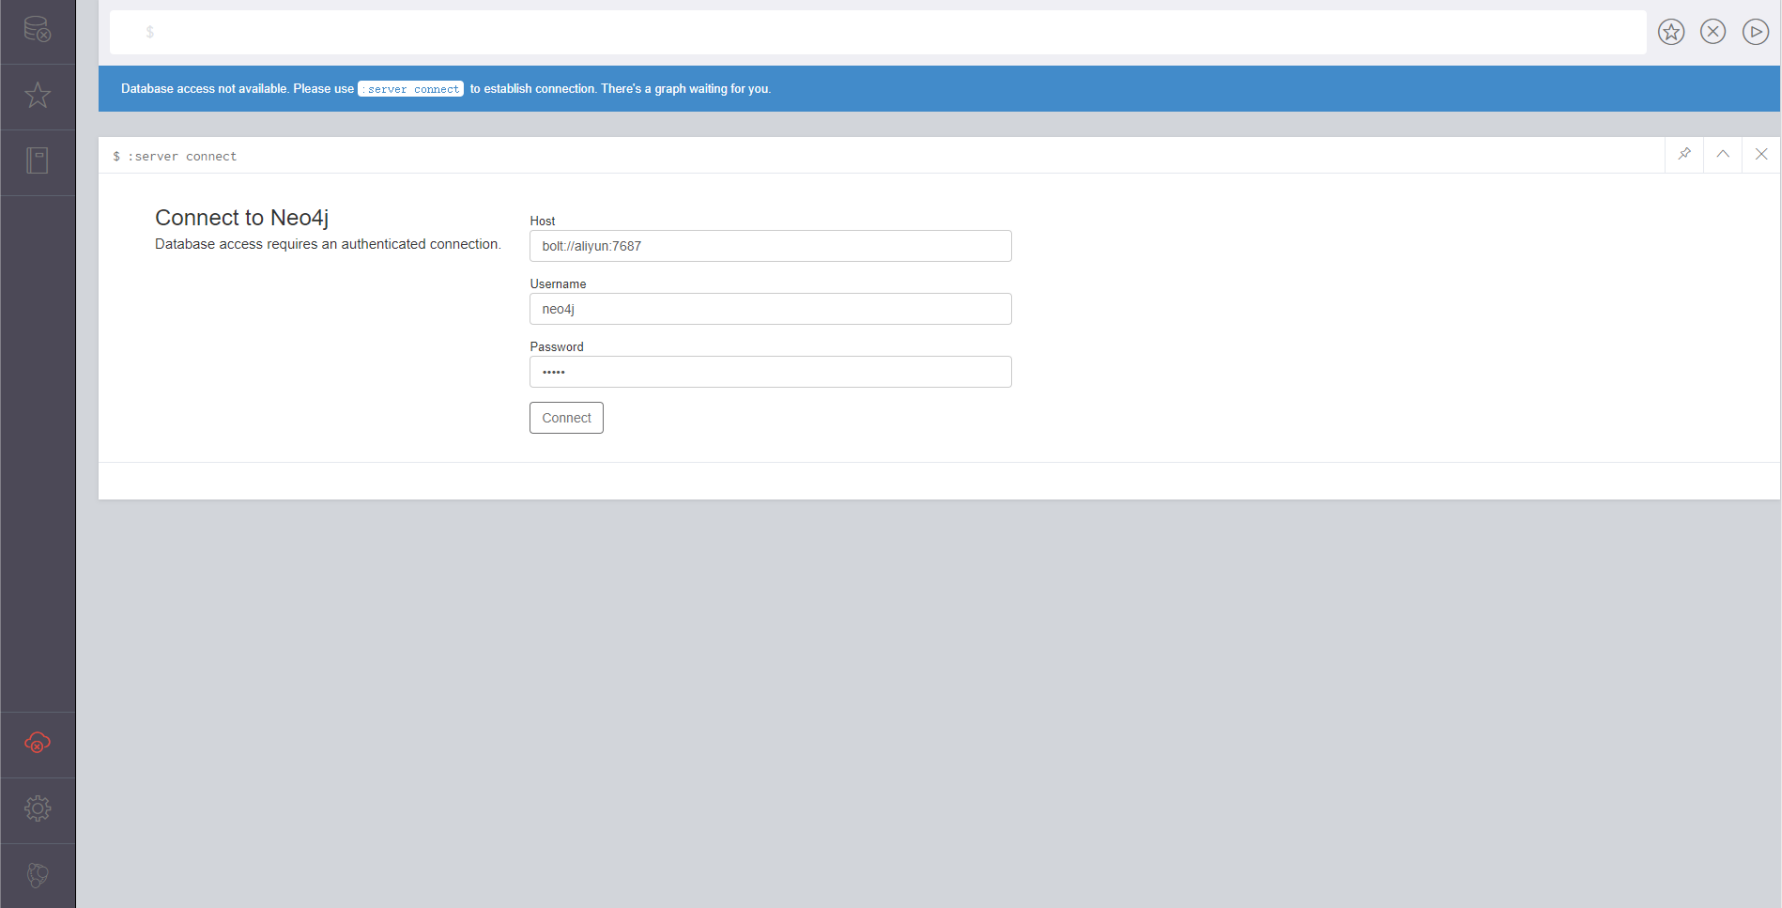1782x908 pixels.
Task: Pin the :server connect frame
Action: [x=1684, y=154]
